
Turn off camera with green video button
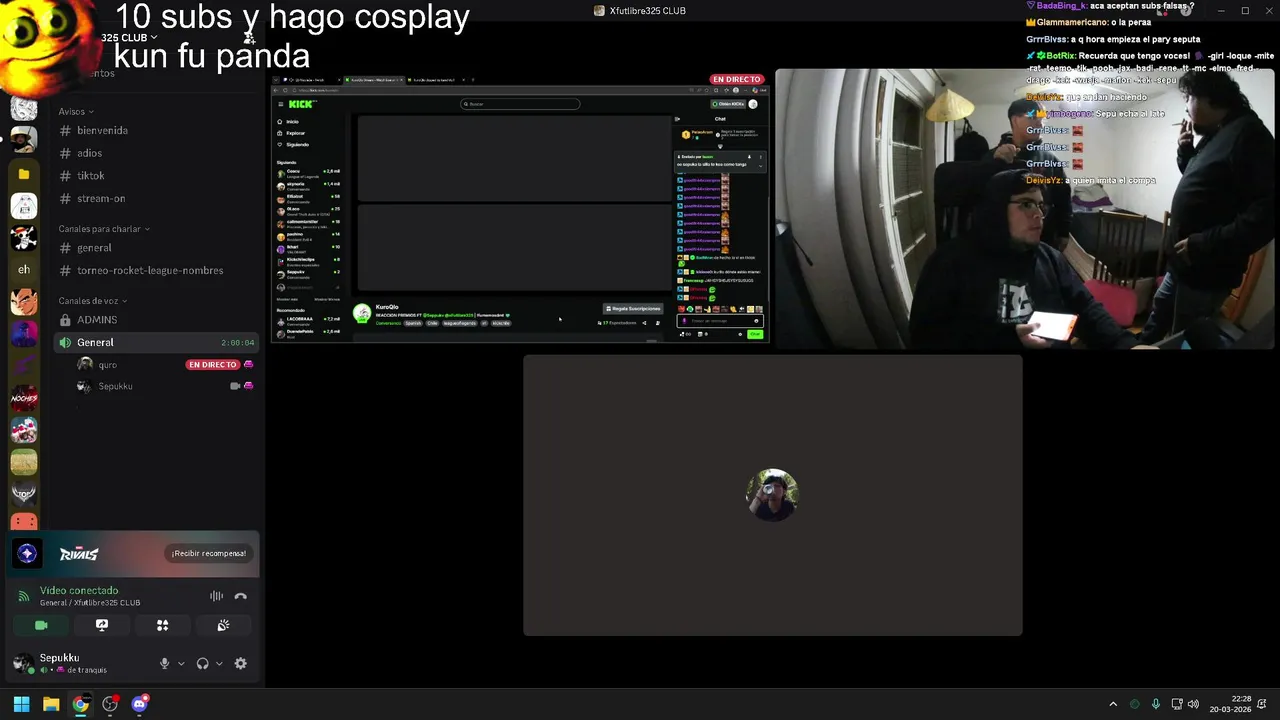(x=41, y=625)
